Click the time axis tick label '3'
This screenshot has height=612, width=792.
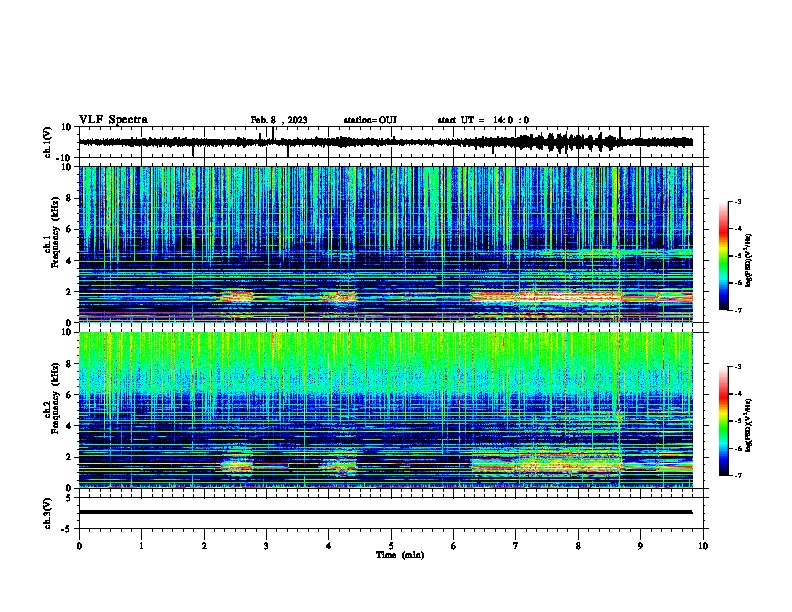[266, 546]
